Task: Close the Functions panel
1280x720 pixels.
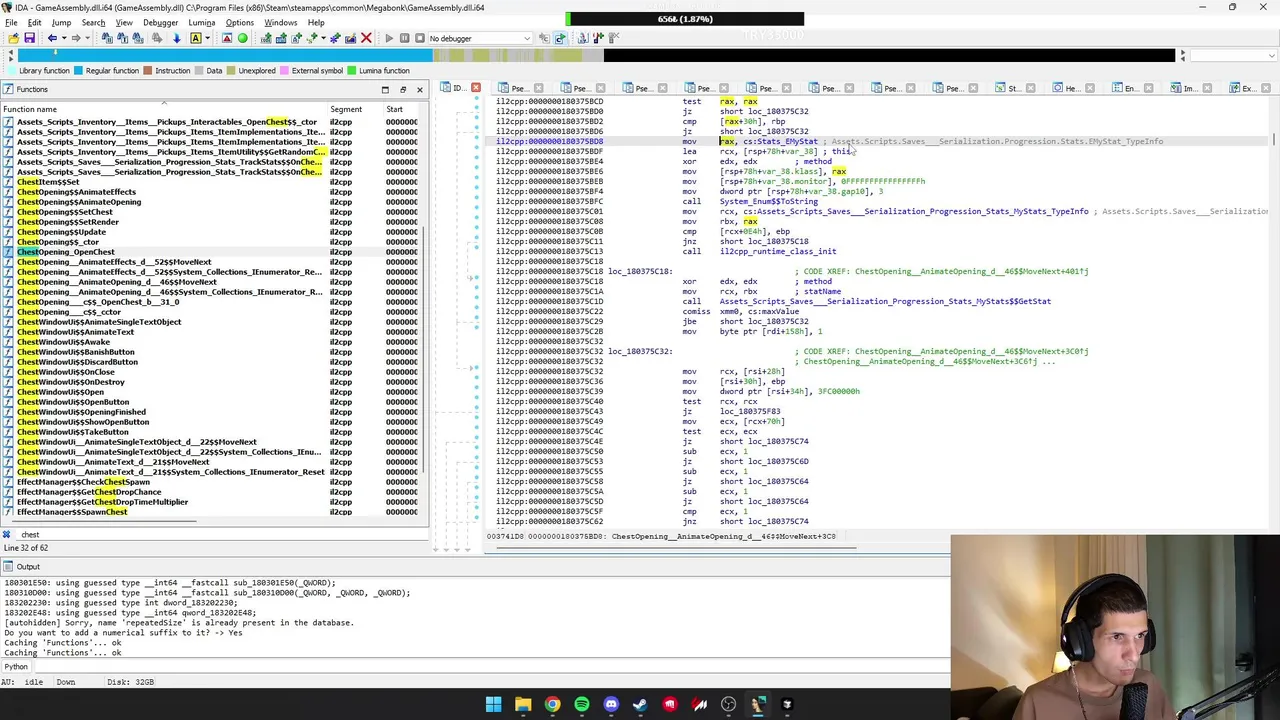Action: pyautogui.click(x=419, y=90)
